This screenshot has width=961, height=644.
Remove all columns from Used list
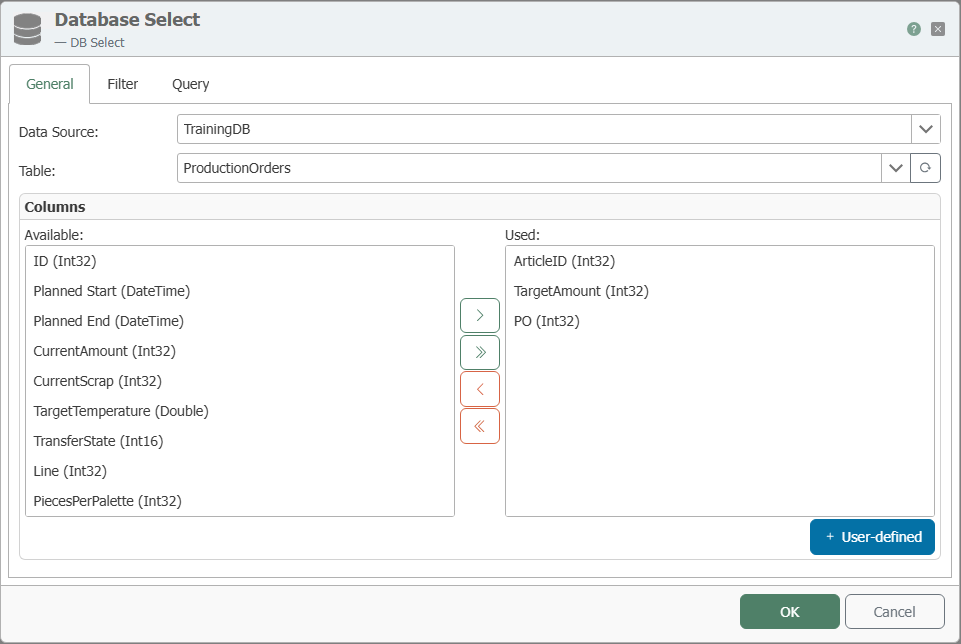(x=480, y=426)
